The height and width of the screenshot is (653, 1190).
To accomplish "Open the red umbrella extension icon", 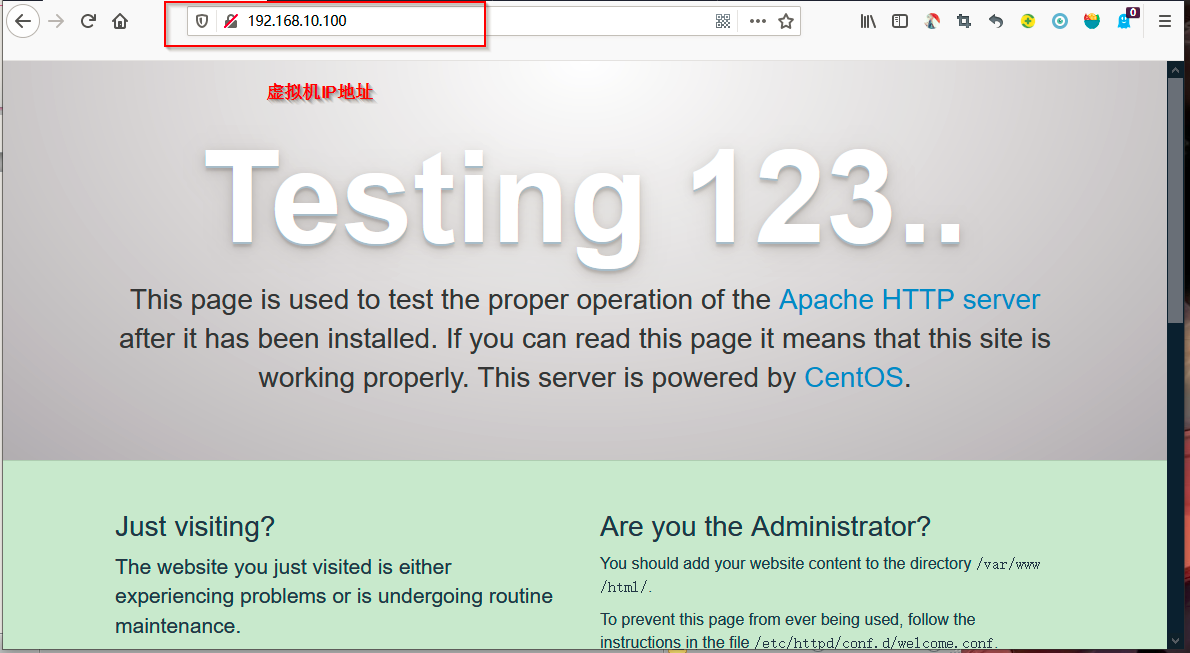I will (x=932, y=21).
